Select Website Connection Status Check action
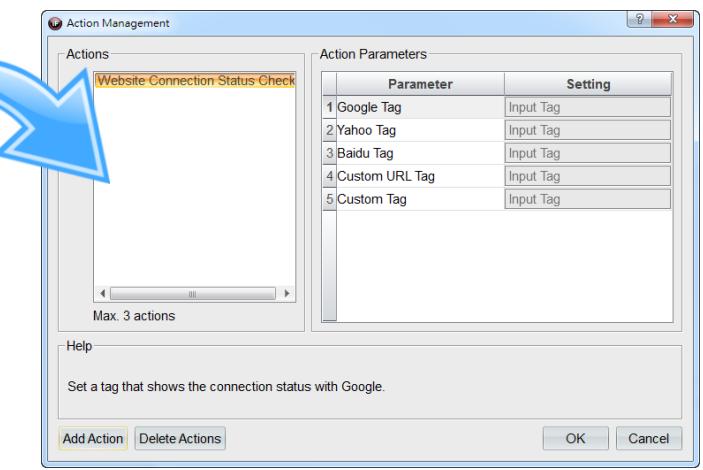Screen dimensions: 703x470 click(195, 80)
